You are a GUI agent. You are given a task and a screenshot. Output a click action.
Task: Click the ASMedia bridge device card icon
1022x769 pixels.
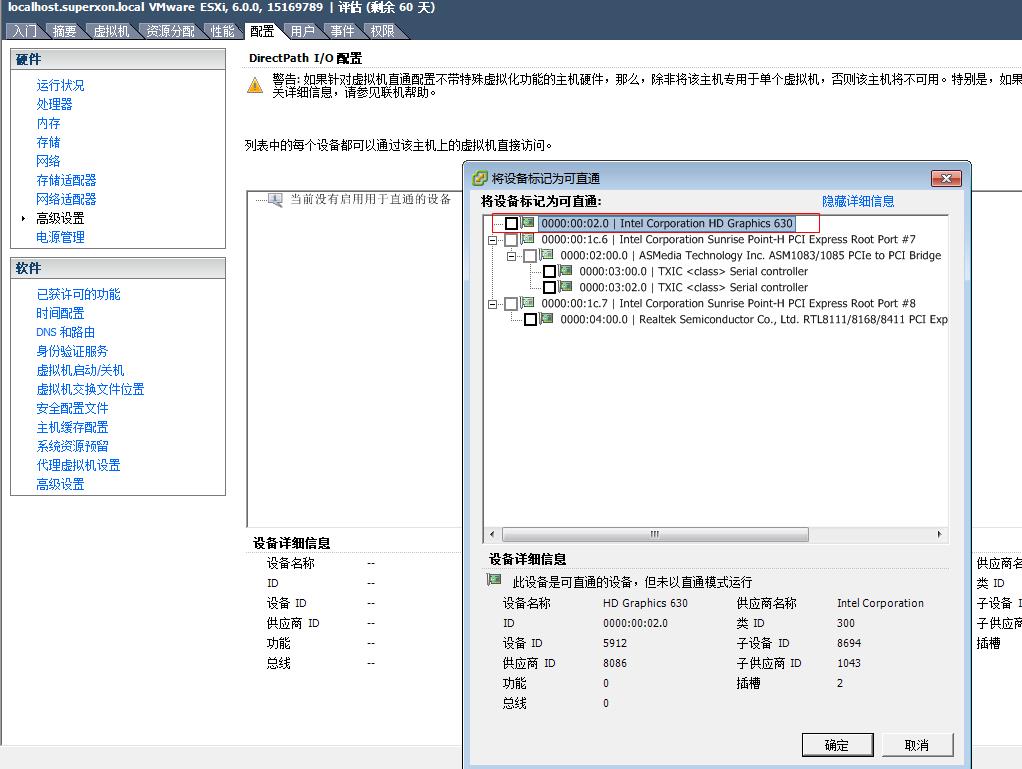tap(546, 254)
